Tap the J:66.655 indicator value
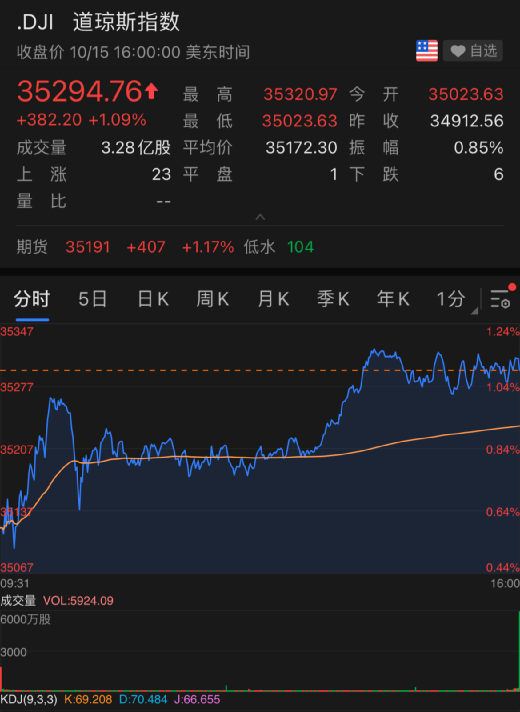This screenshot has height=712, width=520. pyautogui.click(x=197, y=699)
